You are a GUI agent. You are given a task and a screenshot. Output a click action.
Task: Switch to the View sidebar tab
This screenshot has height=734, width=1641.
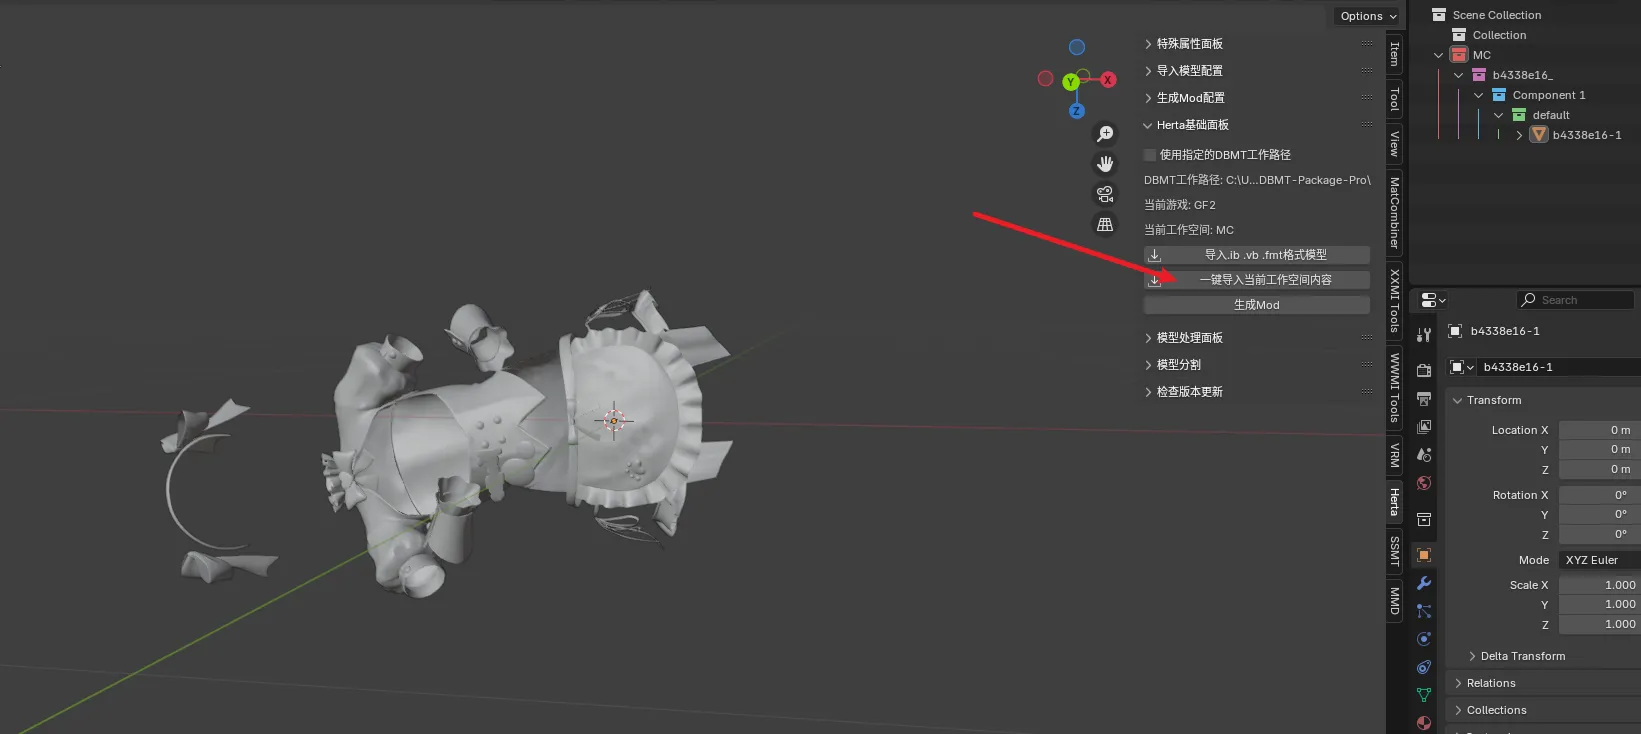point(1394,144)
